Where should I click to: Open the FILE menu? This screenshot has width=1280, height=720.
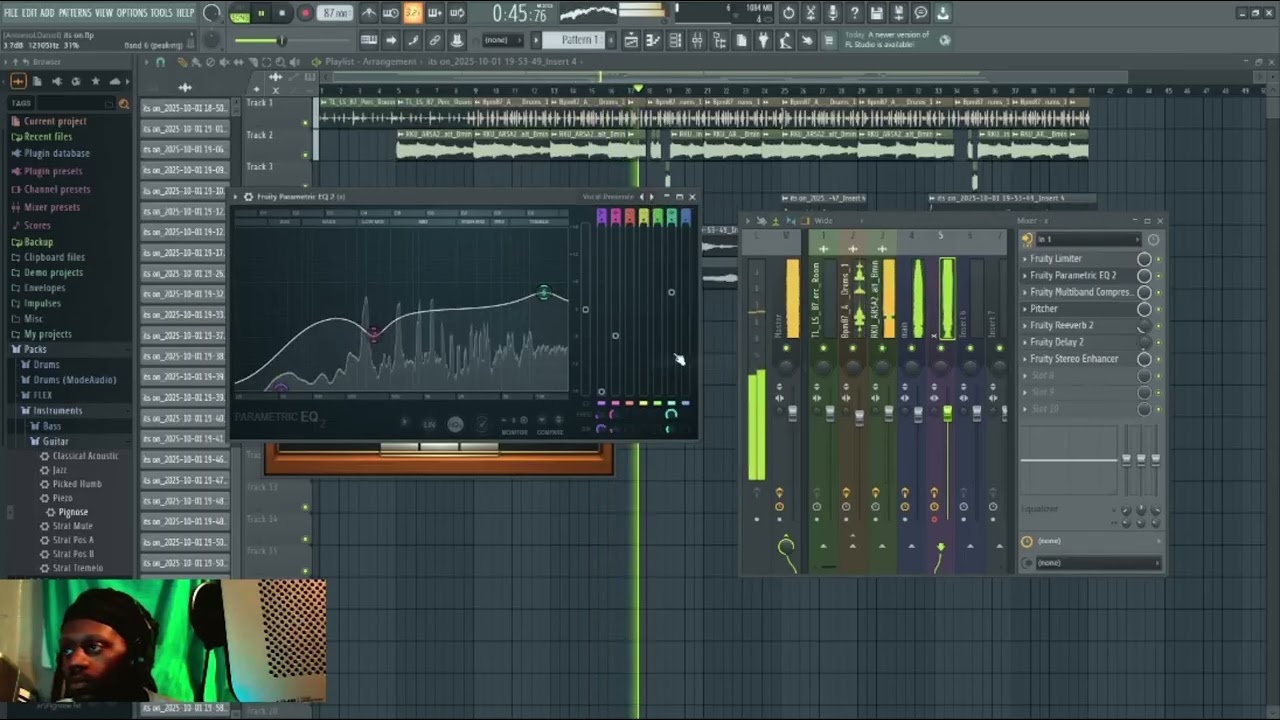tap(11, 13)
